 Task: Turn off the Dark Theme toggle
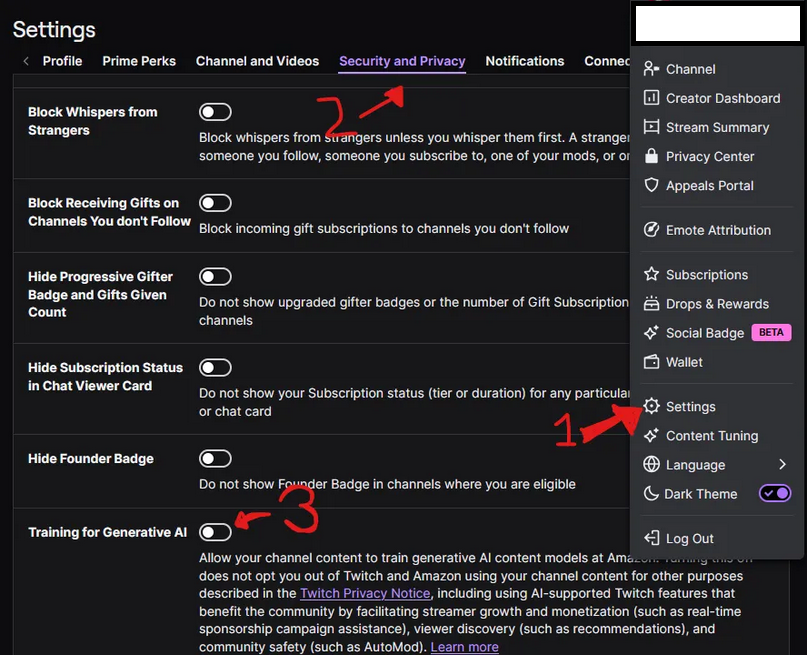coord(775,493)
